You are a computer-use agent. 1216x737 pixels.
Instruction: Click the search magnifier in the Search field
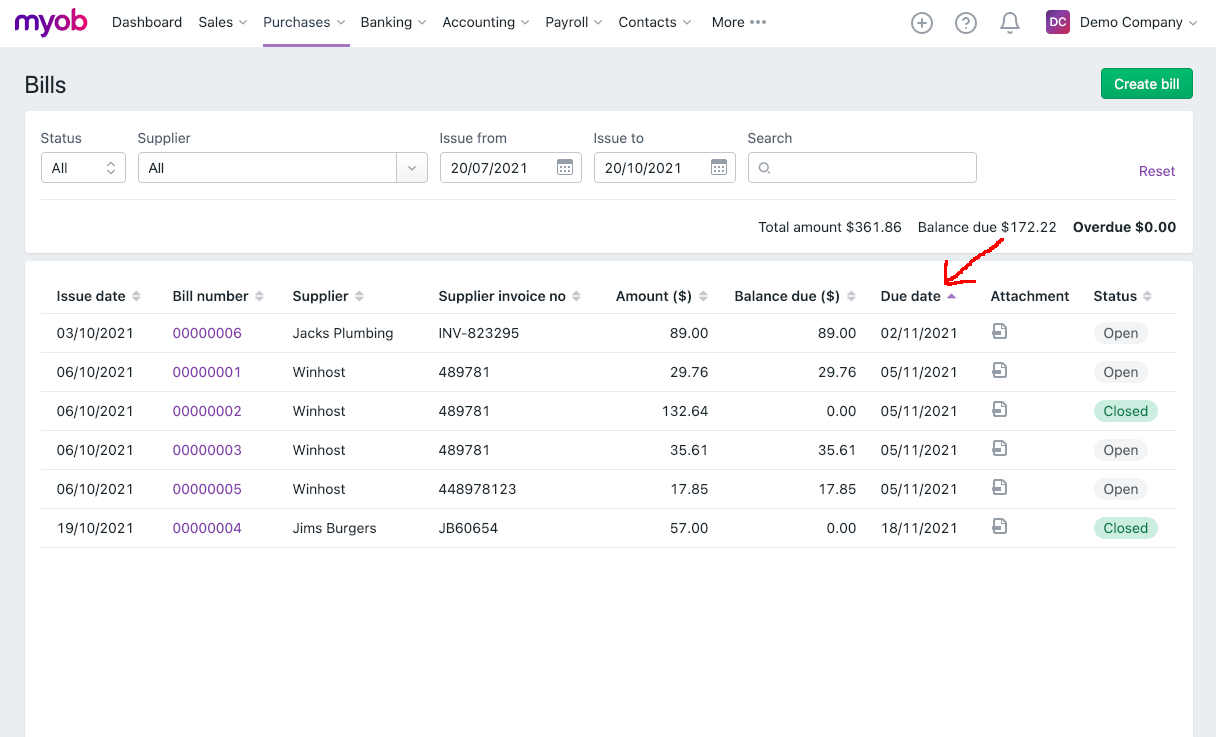764,167
